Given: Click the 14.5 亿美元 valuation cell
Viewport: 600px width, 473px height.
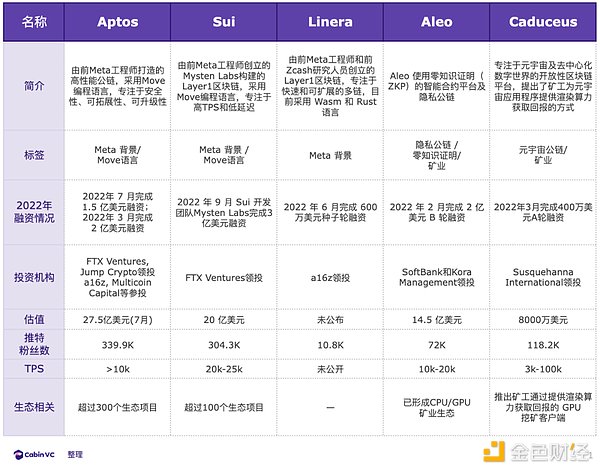Looking at the screenshot, I should tap(437, 320).
